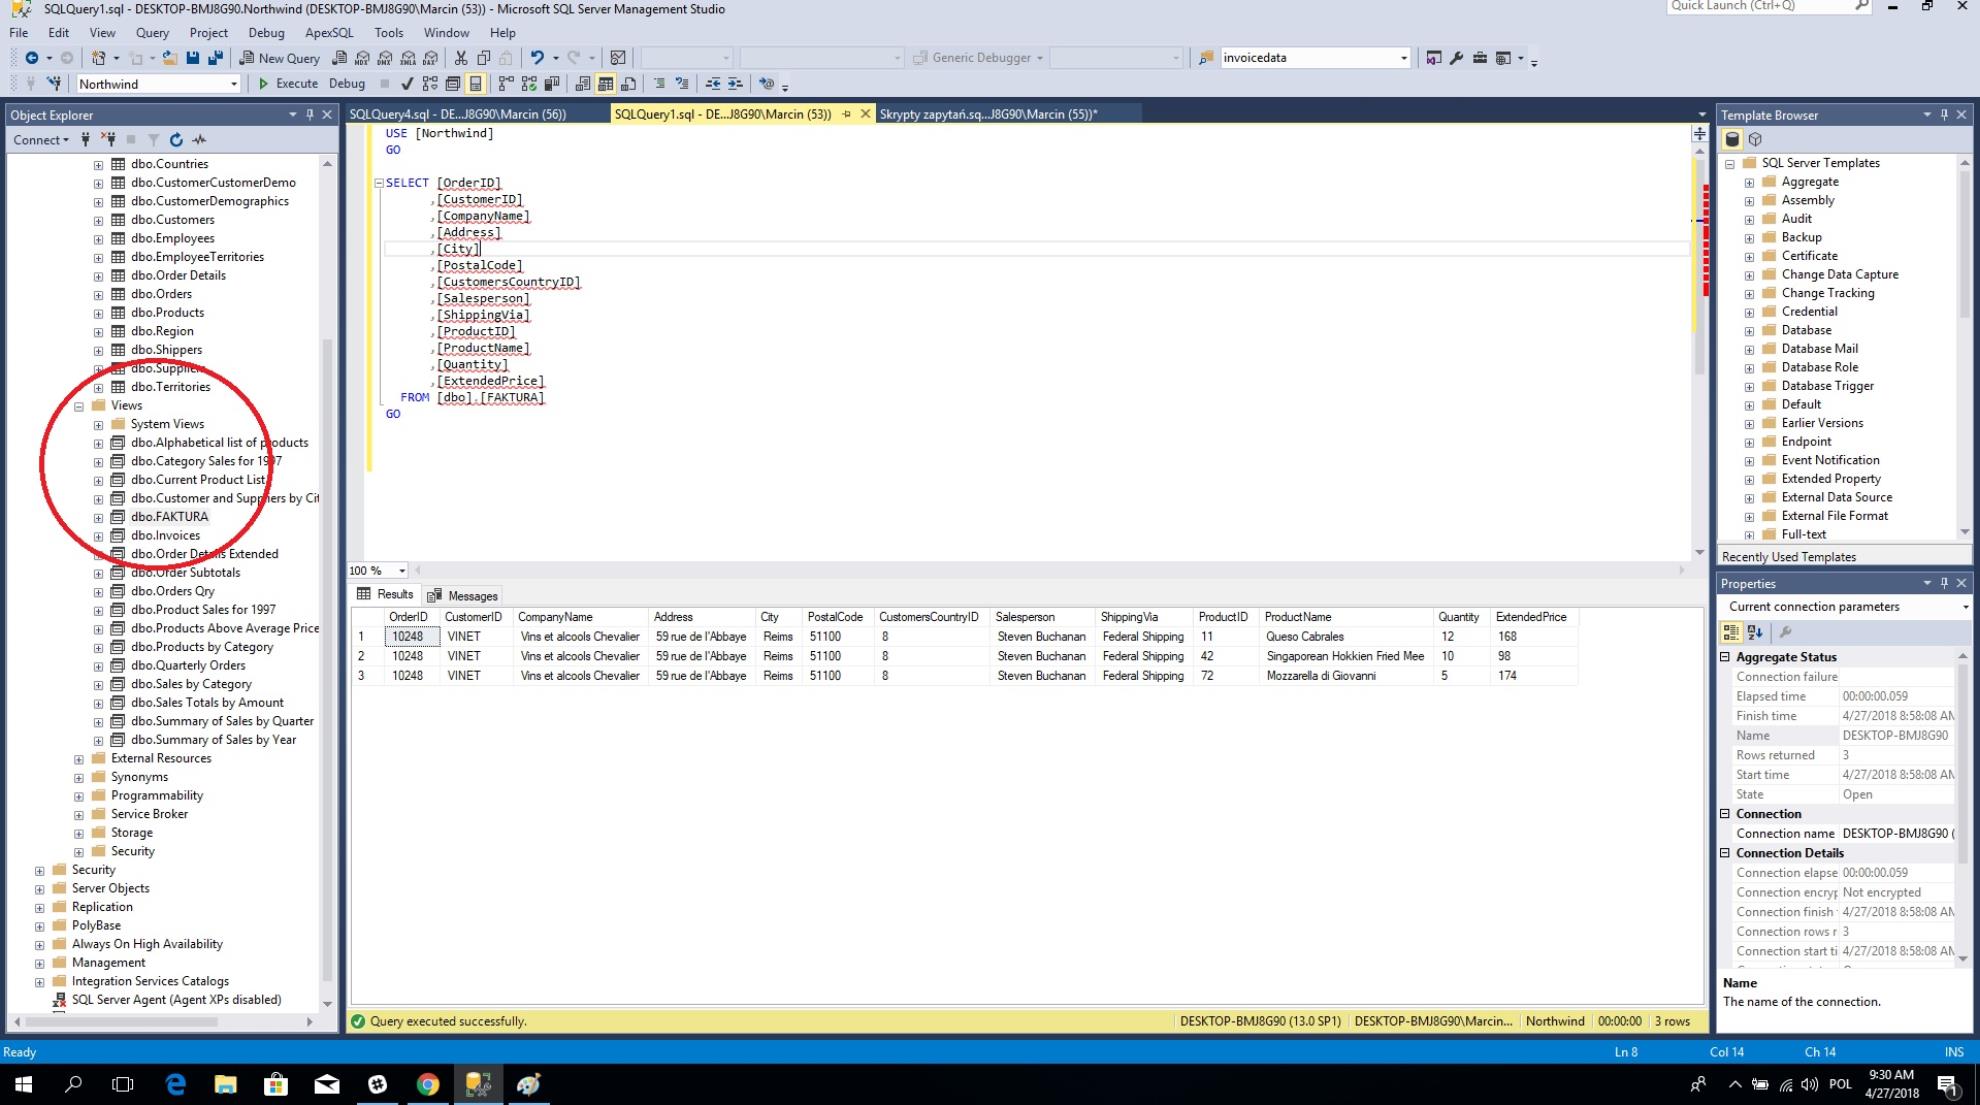This screenshot has width=1980, height=1105.
Task: Switch Properties to Categorized view
Action: [x=1731, y=632]
